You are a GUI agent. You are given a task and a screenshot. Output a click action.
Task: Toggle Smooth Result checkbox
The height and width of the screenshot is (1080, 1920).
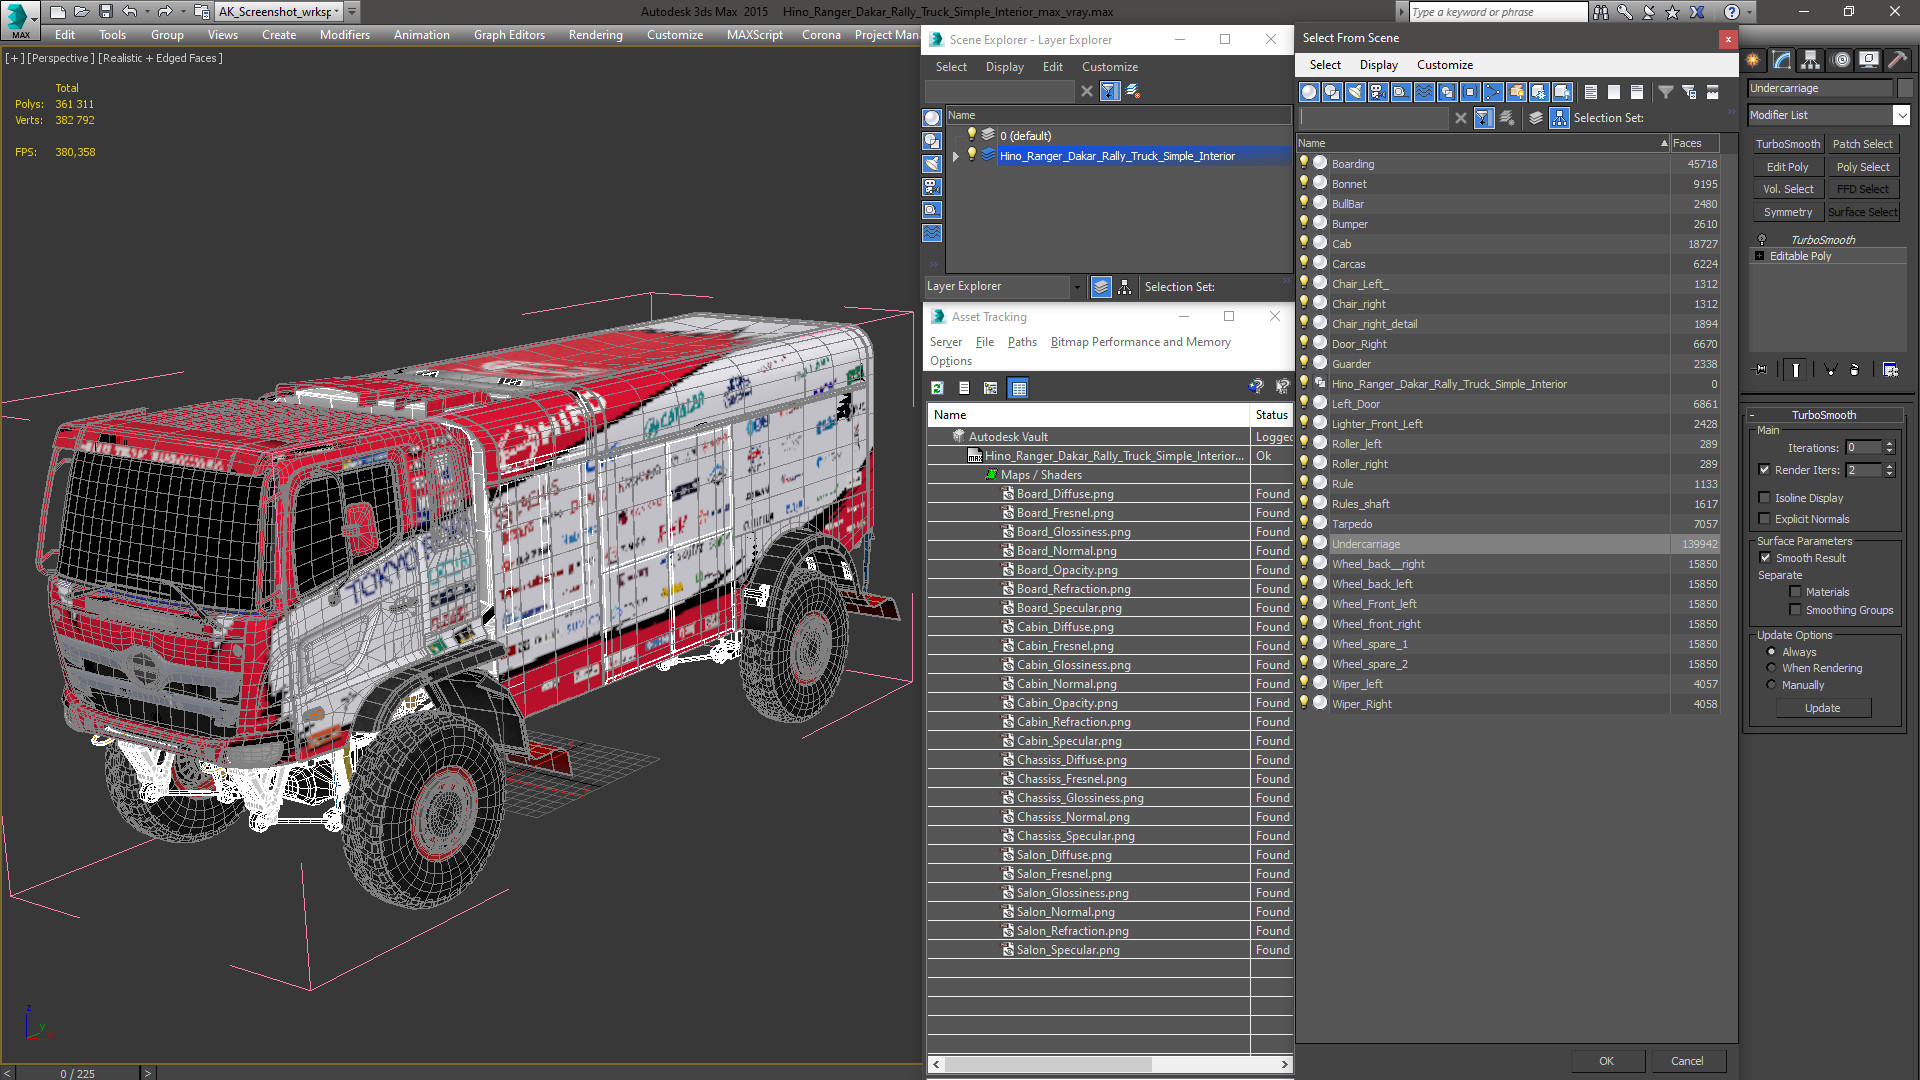pos(1765,558)
